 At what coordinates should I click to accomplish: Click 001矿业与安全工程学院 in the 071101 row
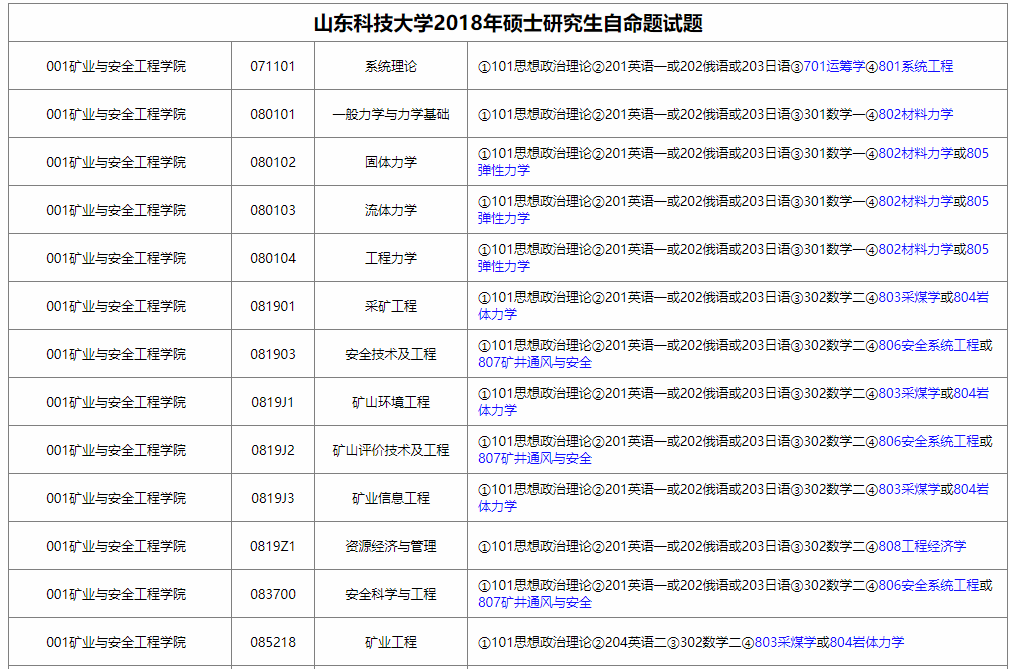click(116, 66)
